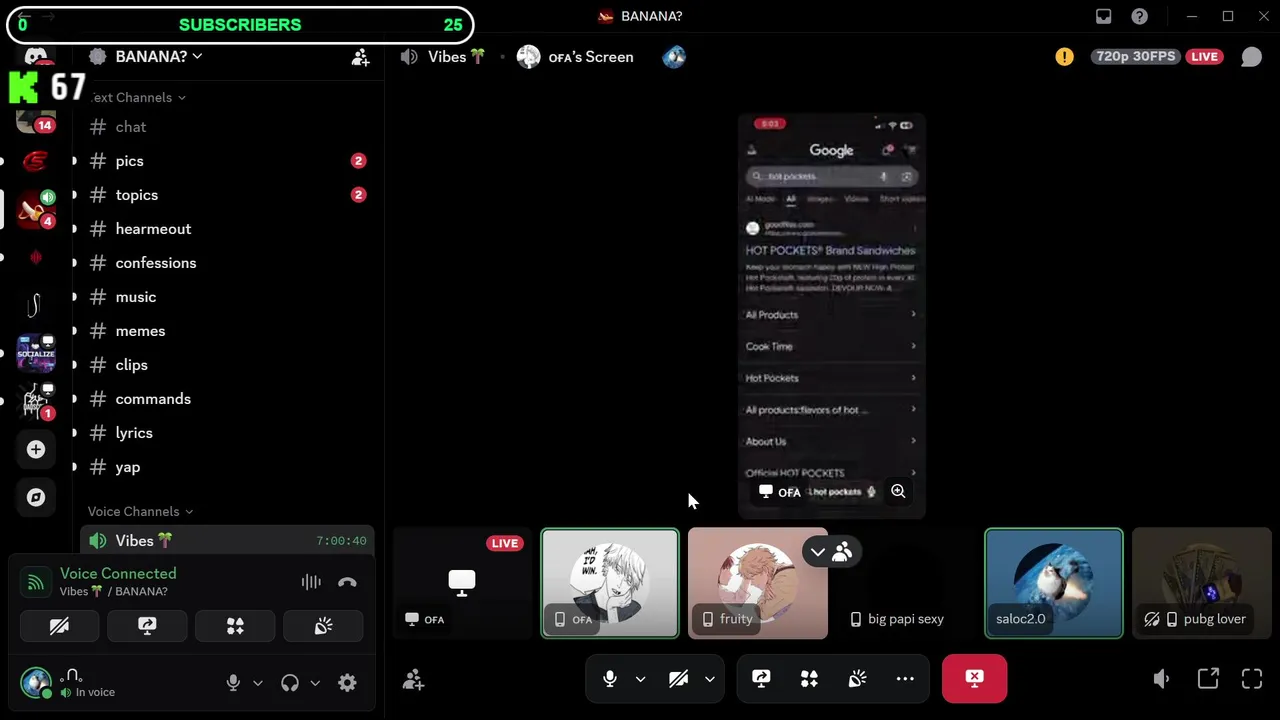Image resolution: width=1280 pixels, height=720 pixels.
Task: Adjust stream volume speaker icon
Action: pyautogui.click(x=1161, y=679)
